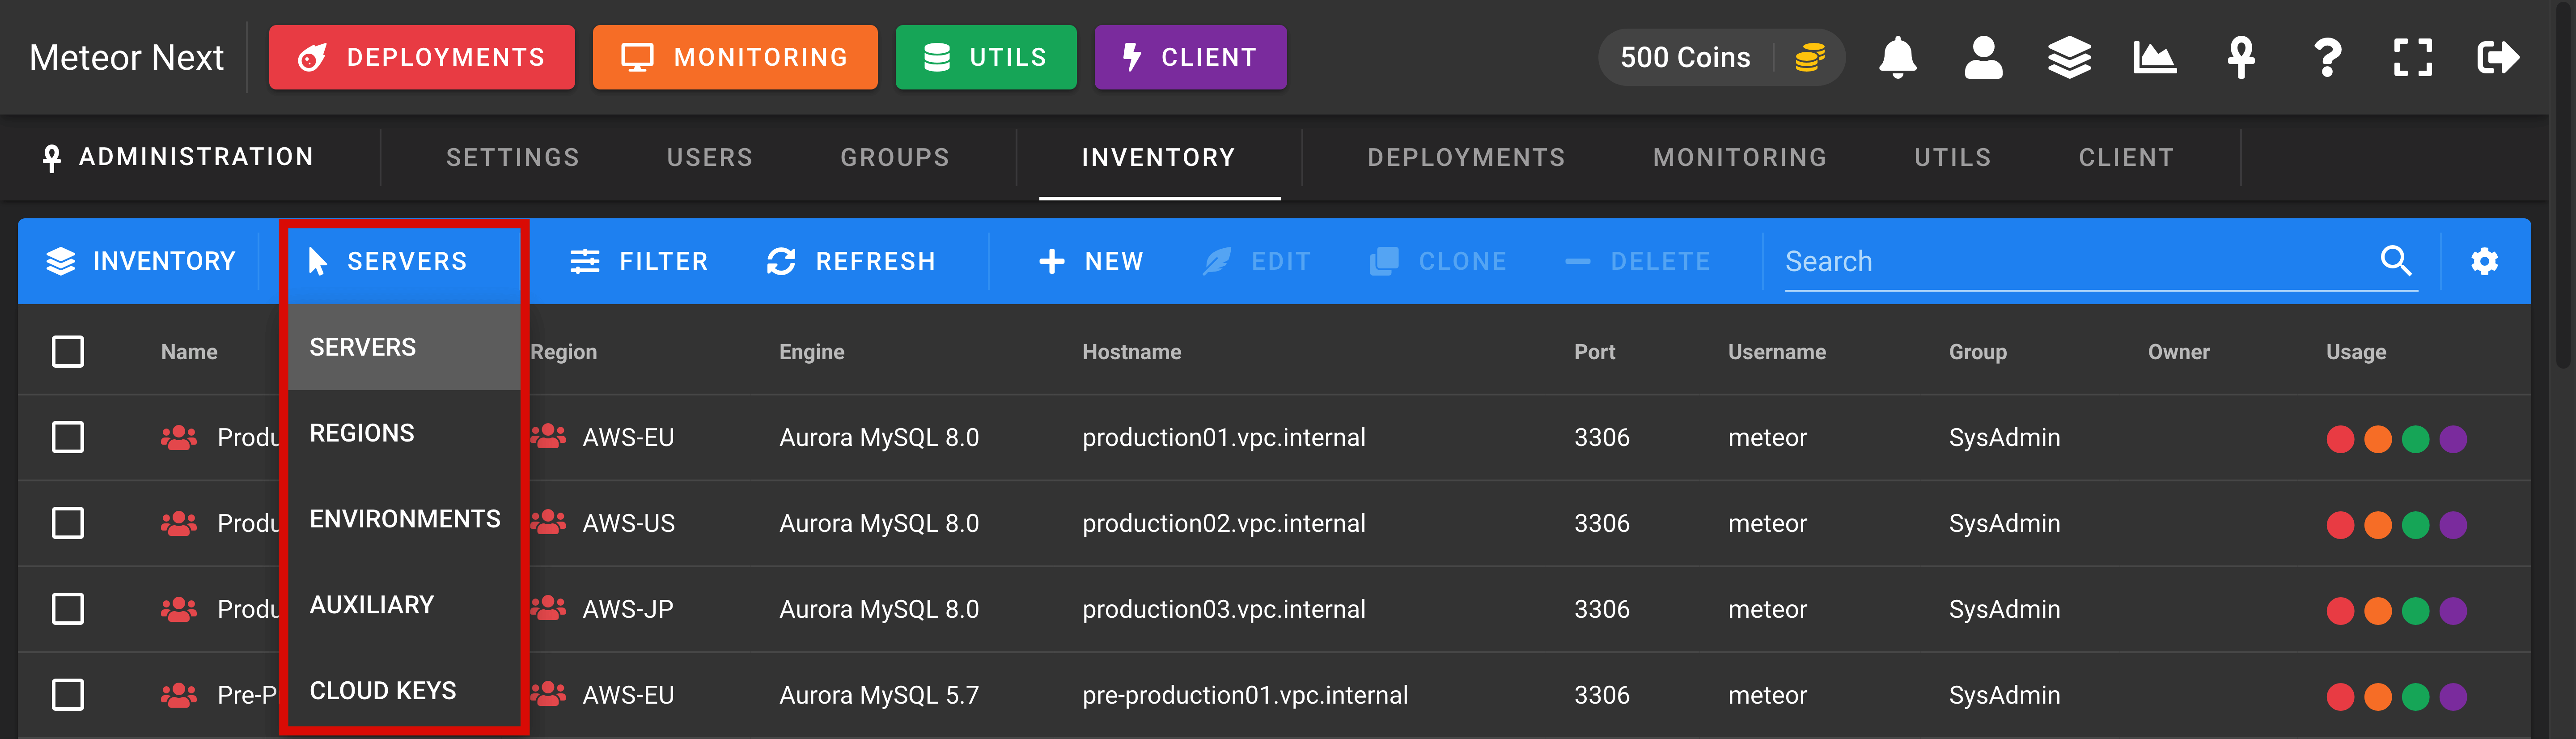Click the inventory layers icon in top bar
The height and width of the screenshot is (739, 2576).
click(x=2069, y=57)
